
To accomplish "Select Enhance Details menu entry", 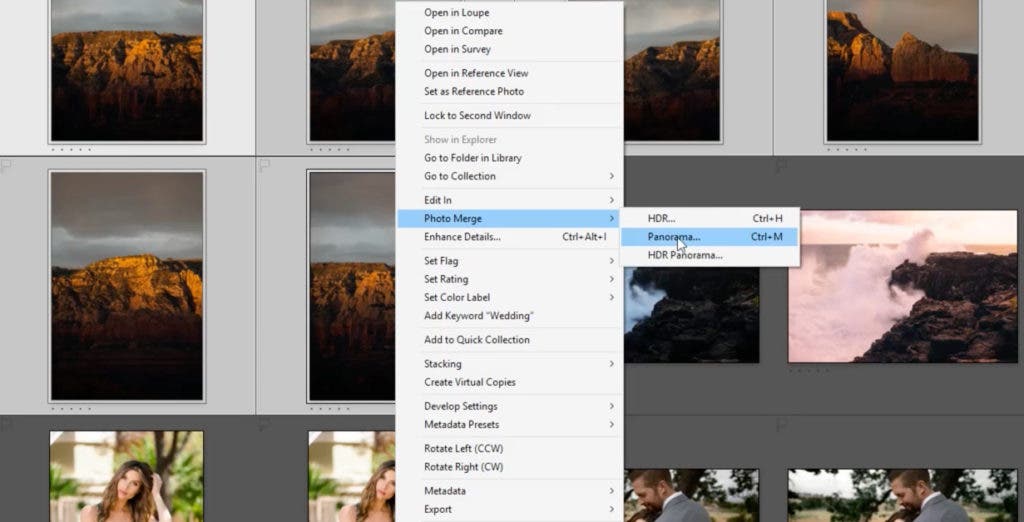I will coord(462,237).
